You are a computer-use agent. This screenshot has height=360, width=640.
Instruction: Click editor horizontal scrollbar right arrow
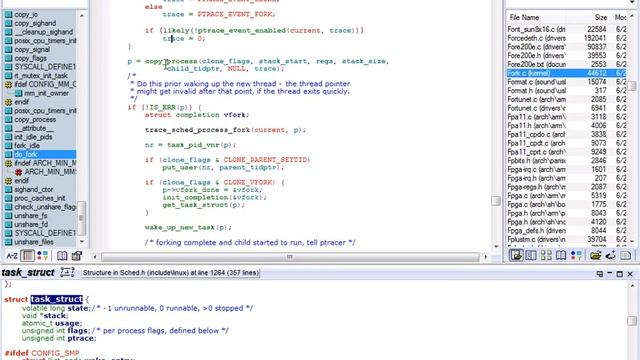coord(486,257)
